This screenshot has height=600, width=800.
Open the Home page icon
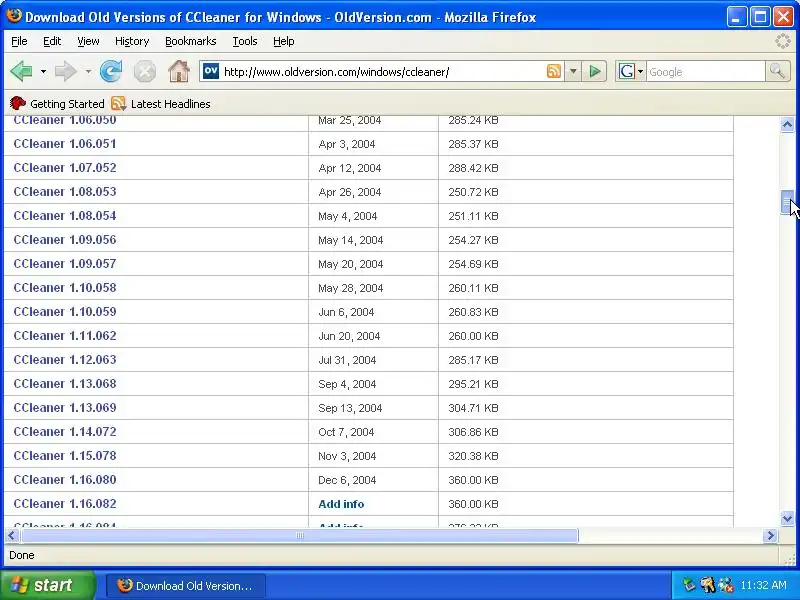179,71
